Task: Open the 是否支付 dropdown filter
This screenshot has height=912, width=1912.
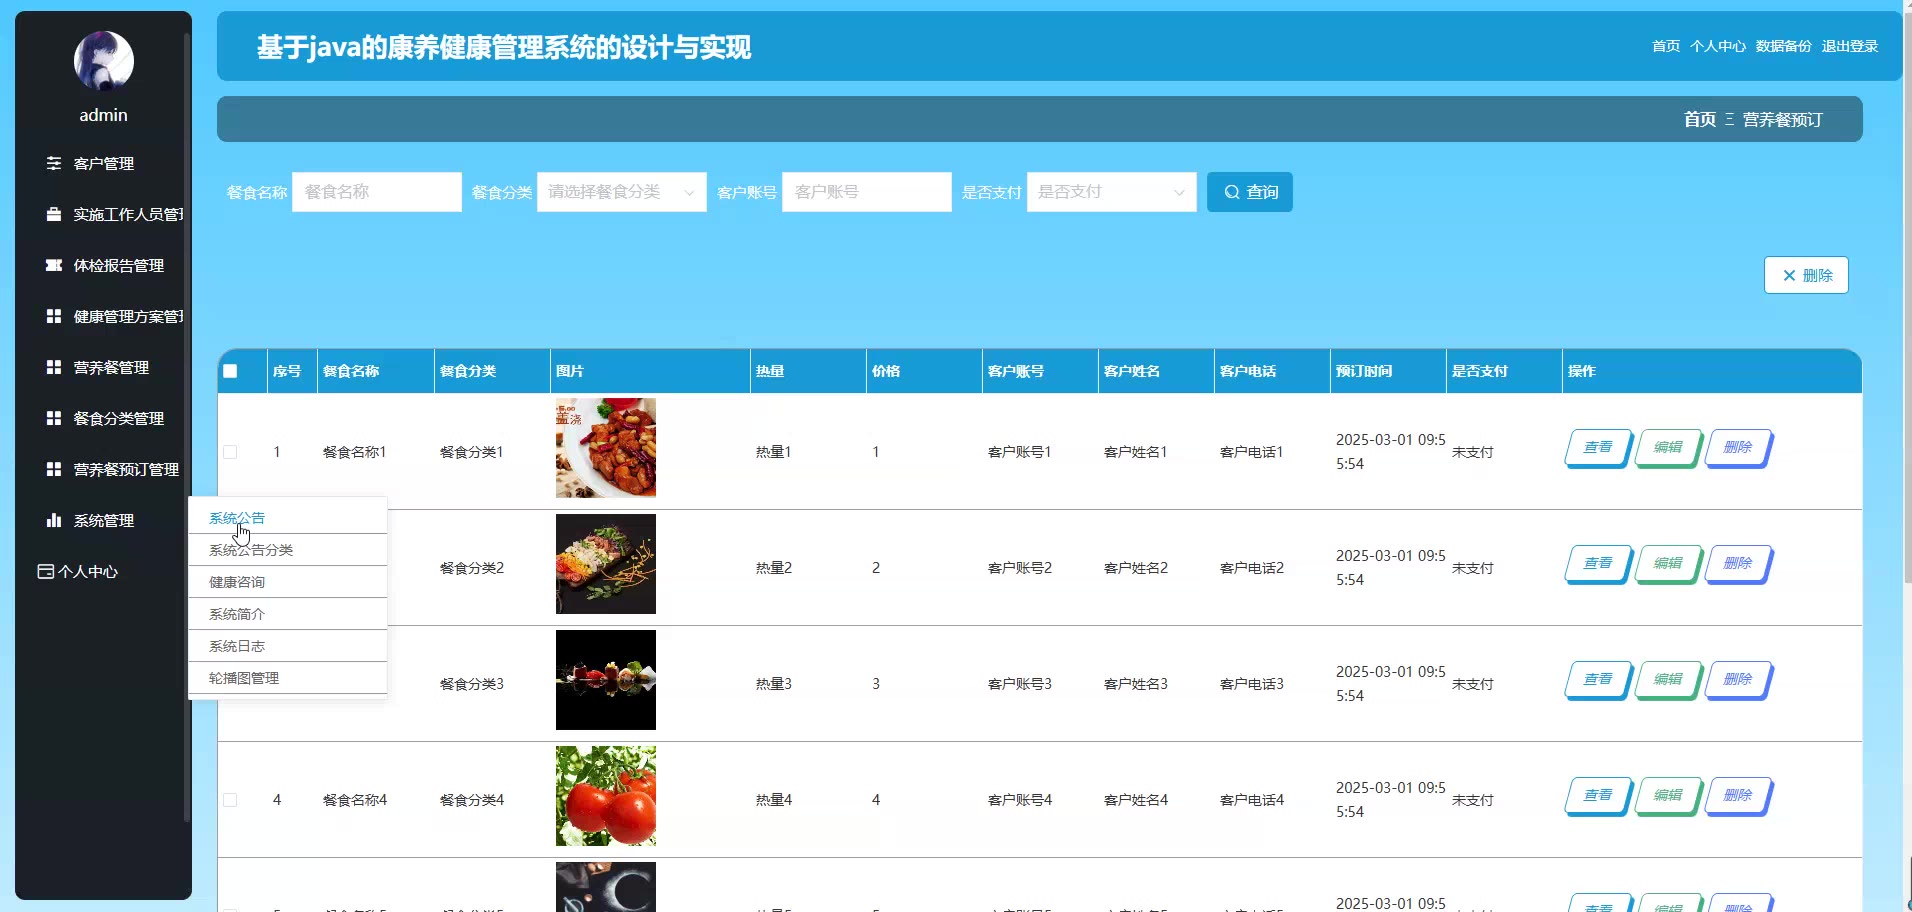Action: pyautogui.click(x=1112, y=192)
